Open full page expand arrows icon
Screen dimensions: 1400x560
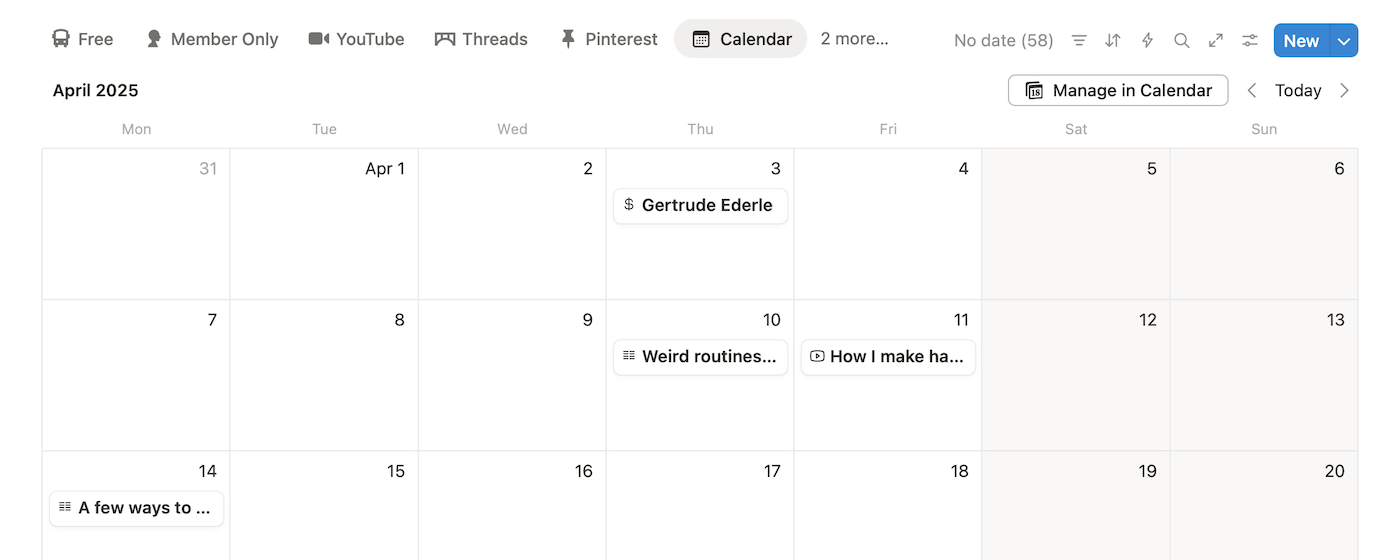point(1216,41)
